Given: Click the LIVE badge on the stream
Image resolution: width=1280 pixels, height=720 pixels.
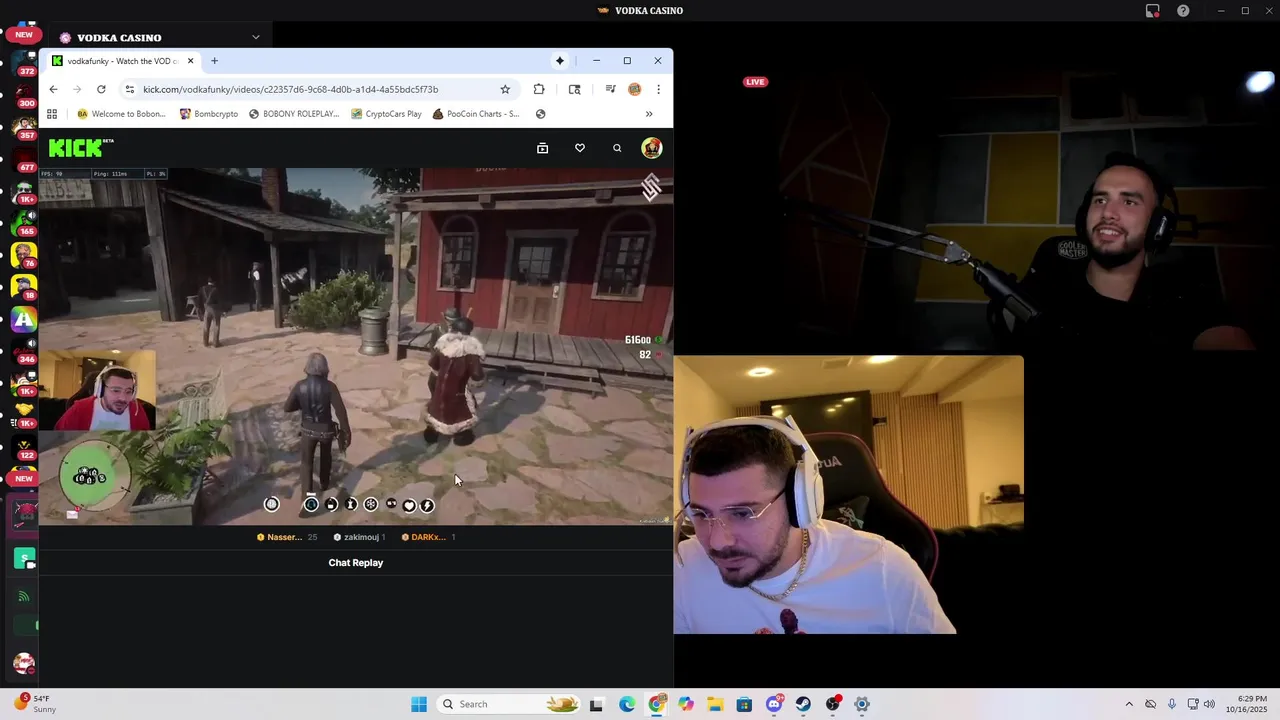Looking at the screenshot, I should coord(755,82).
